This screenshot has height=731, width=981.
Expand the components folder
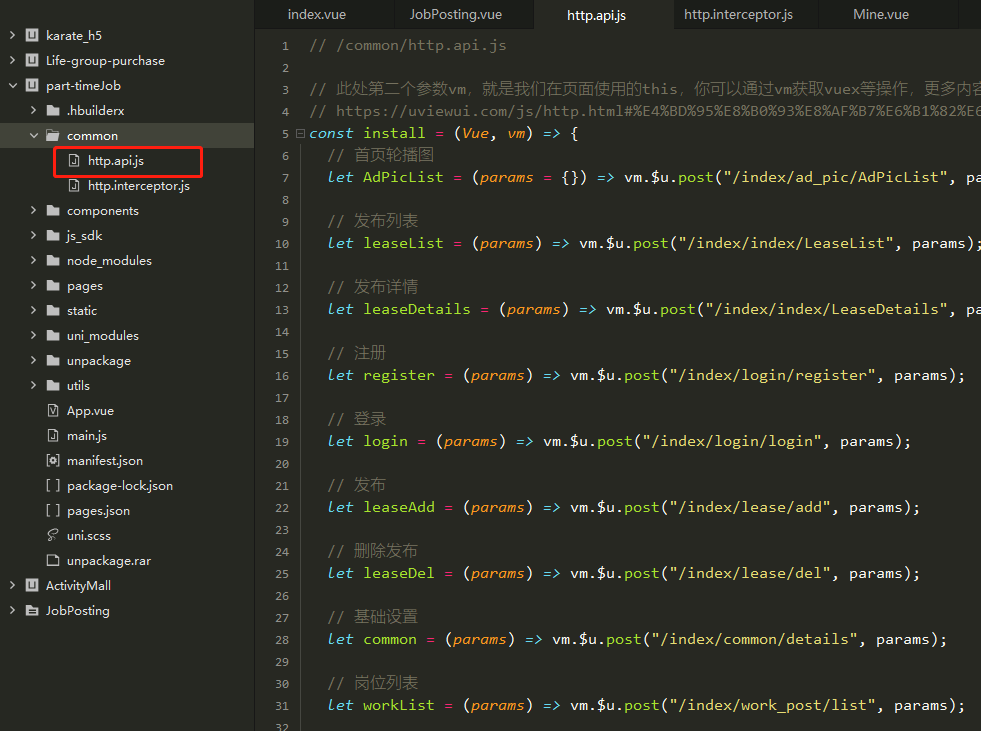(33, 211)
